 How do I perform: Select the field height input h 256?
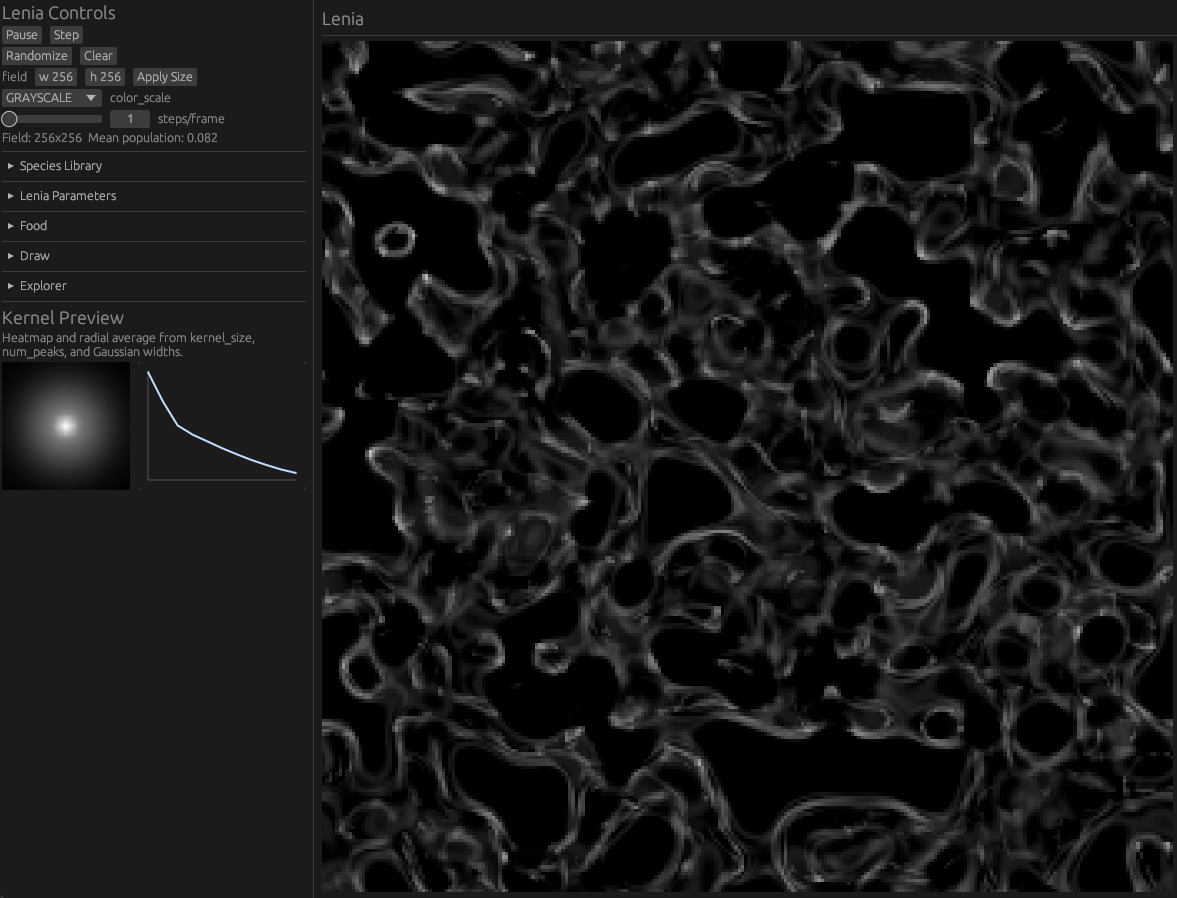[x=105, y=77]
